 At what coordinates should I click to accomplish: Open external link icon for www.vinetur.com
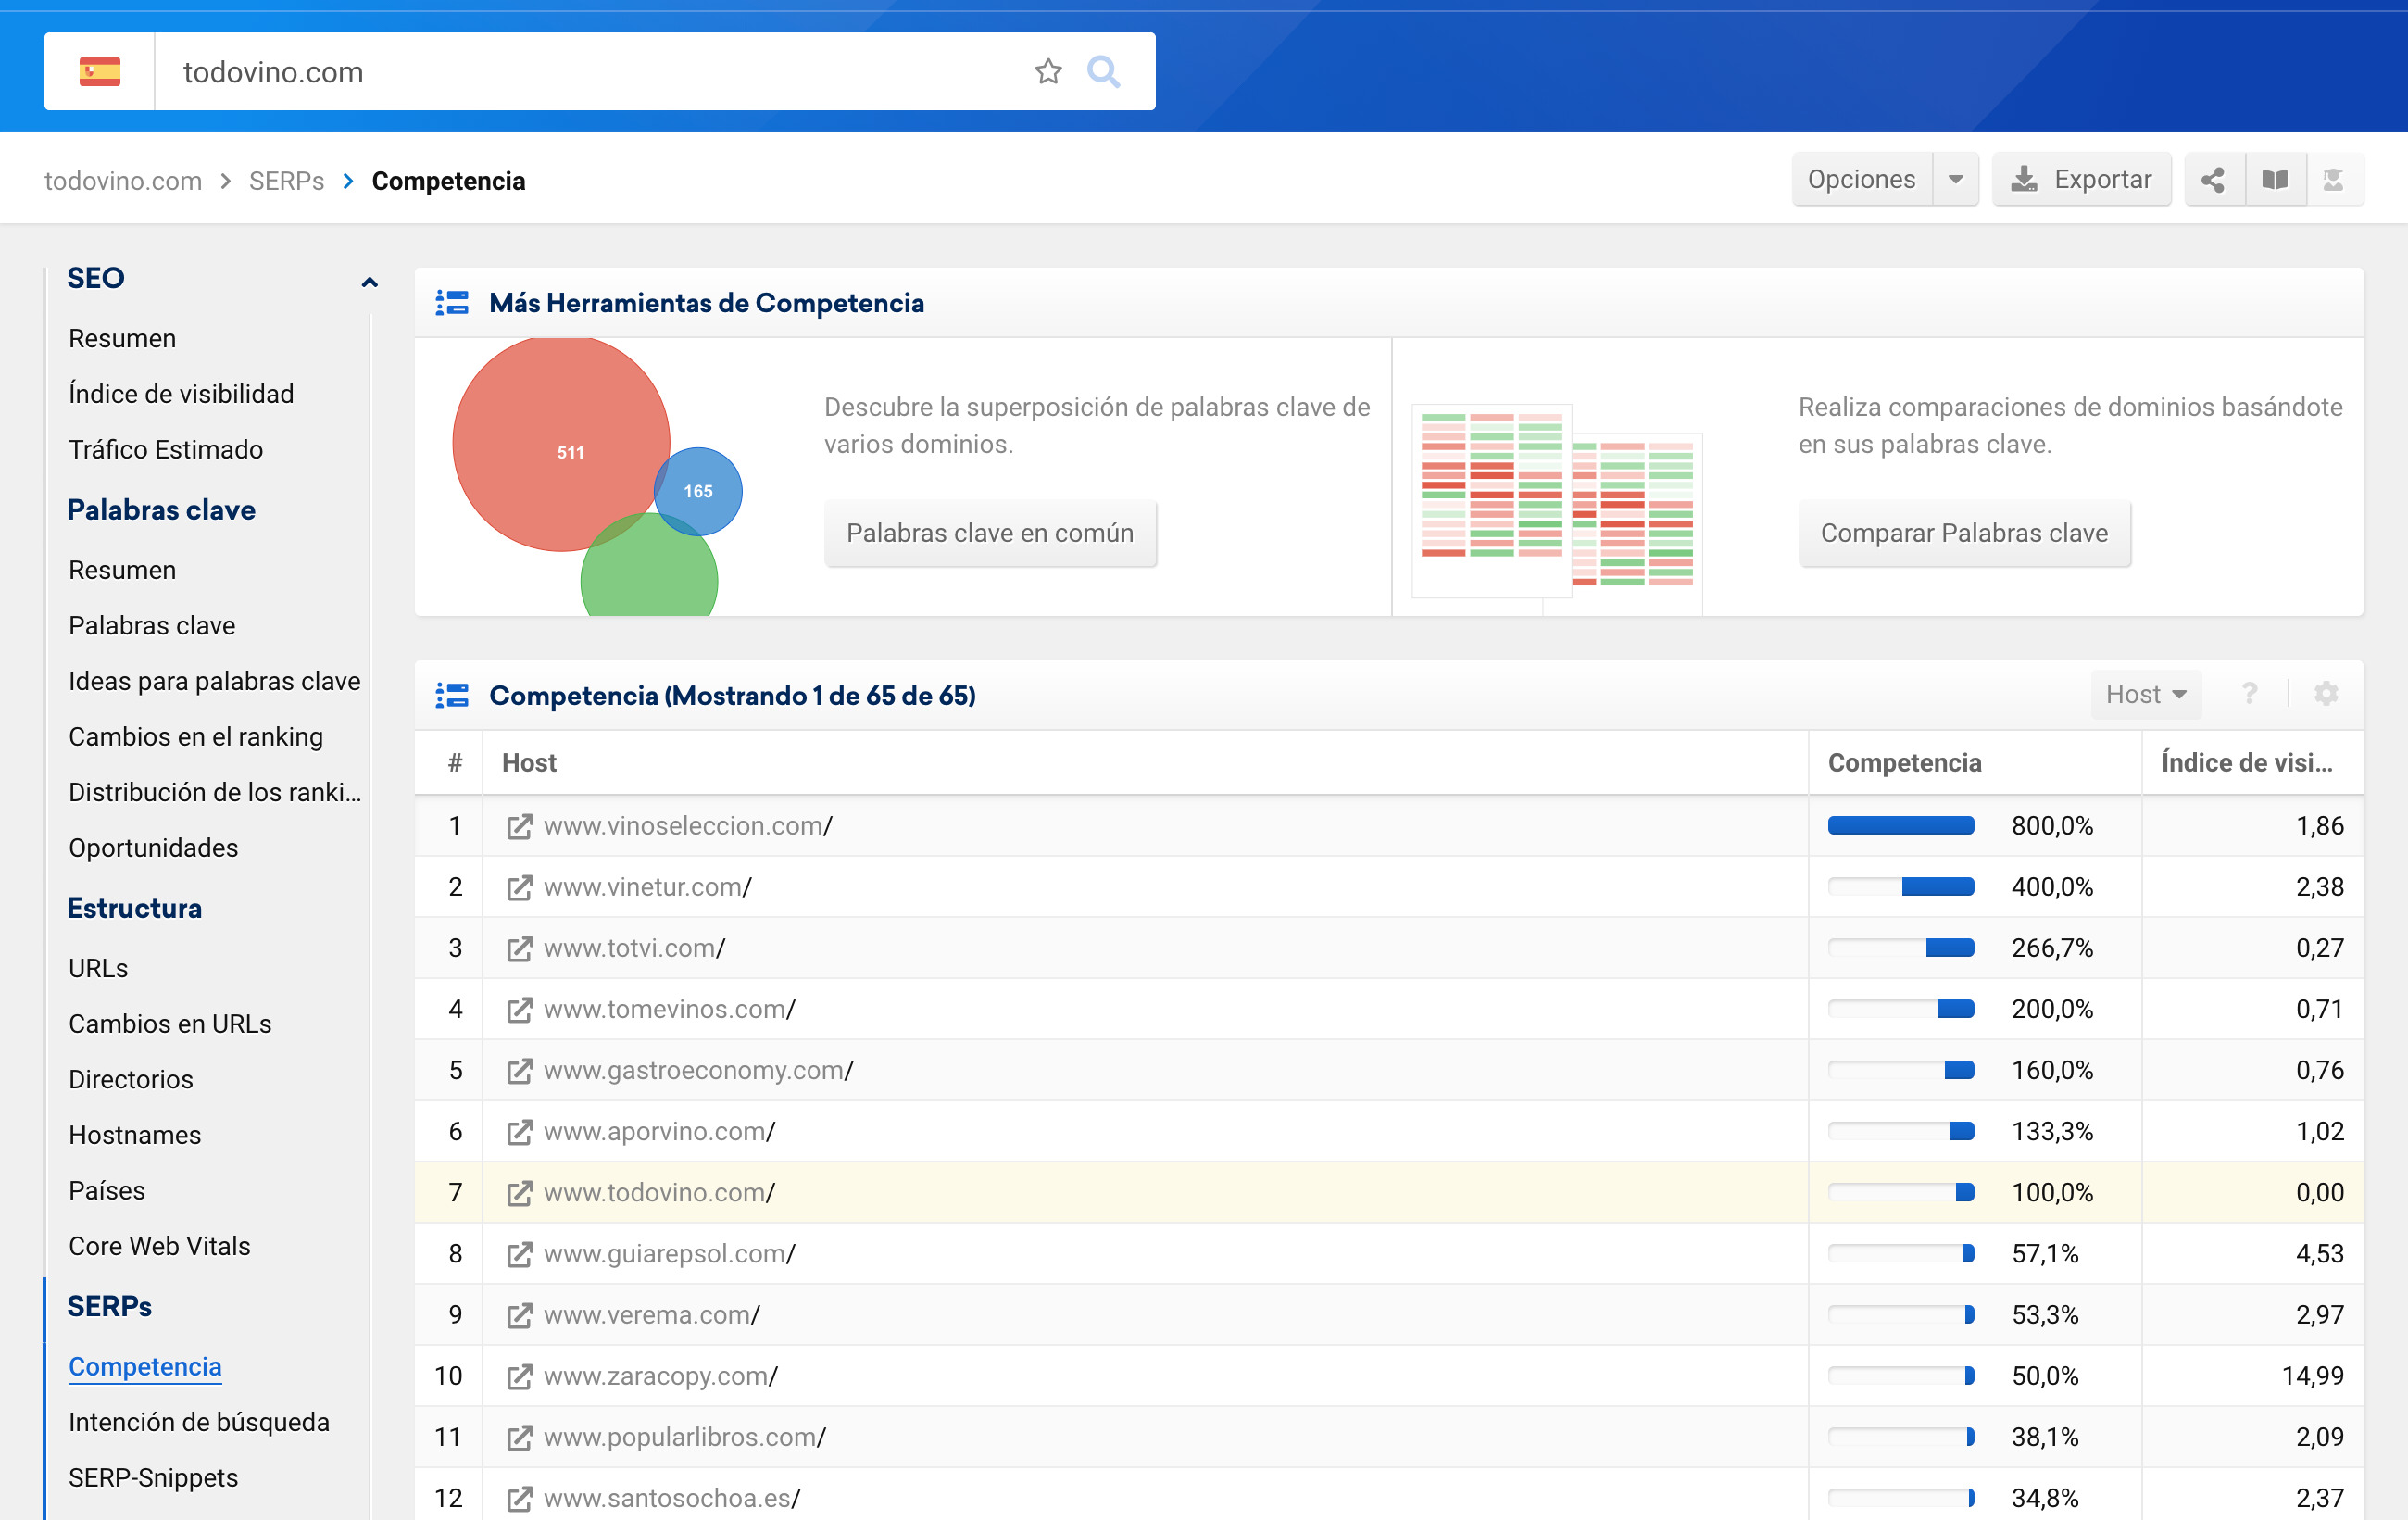[519, 888]
